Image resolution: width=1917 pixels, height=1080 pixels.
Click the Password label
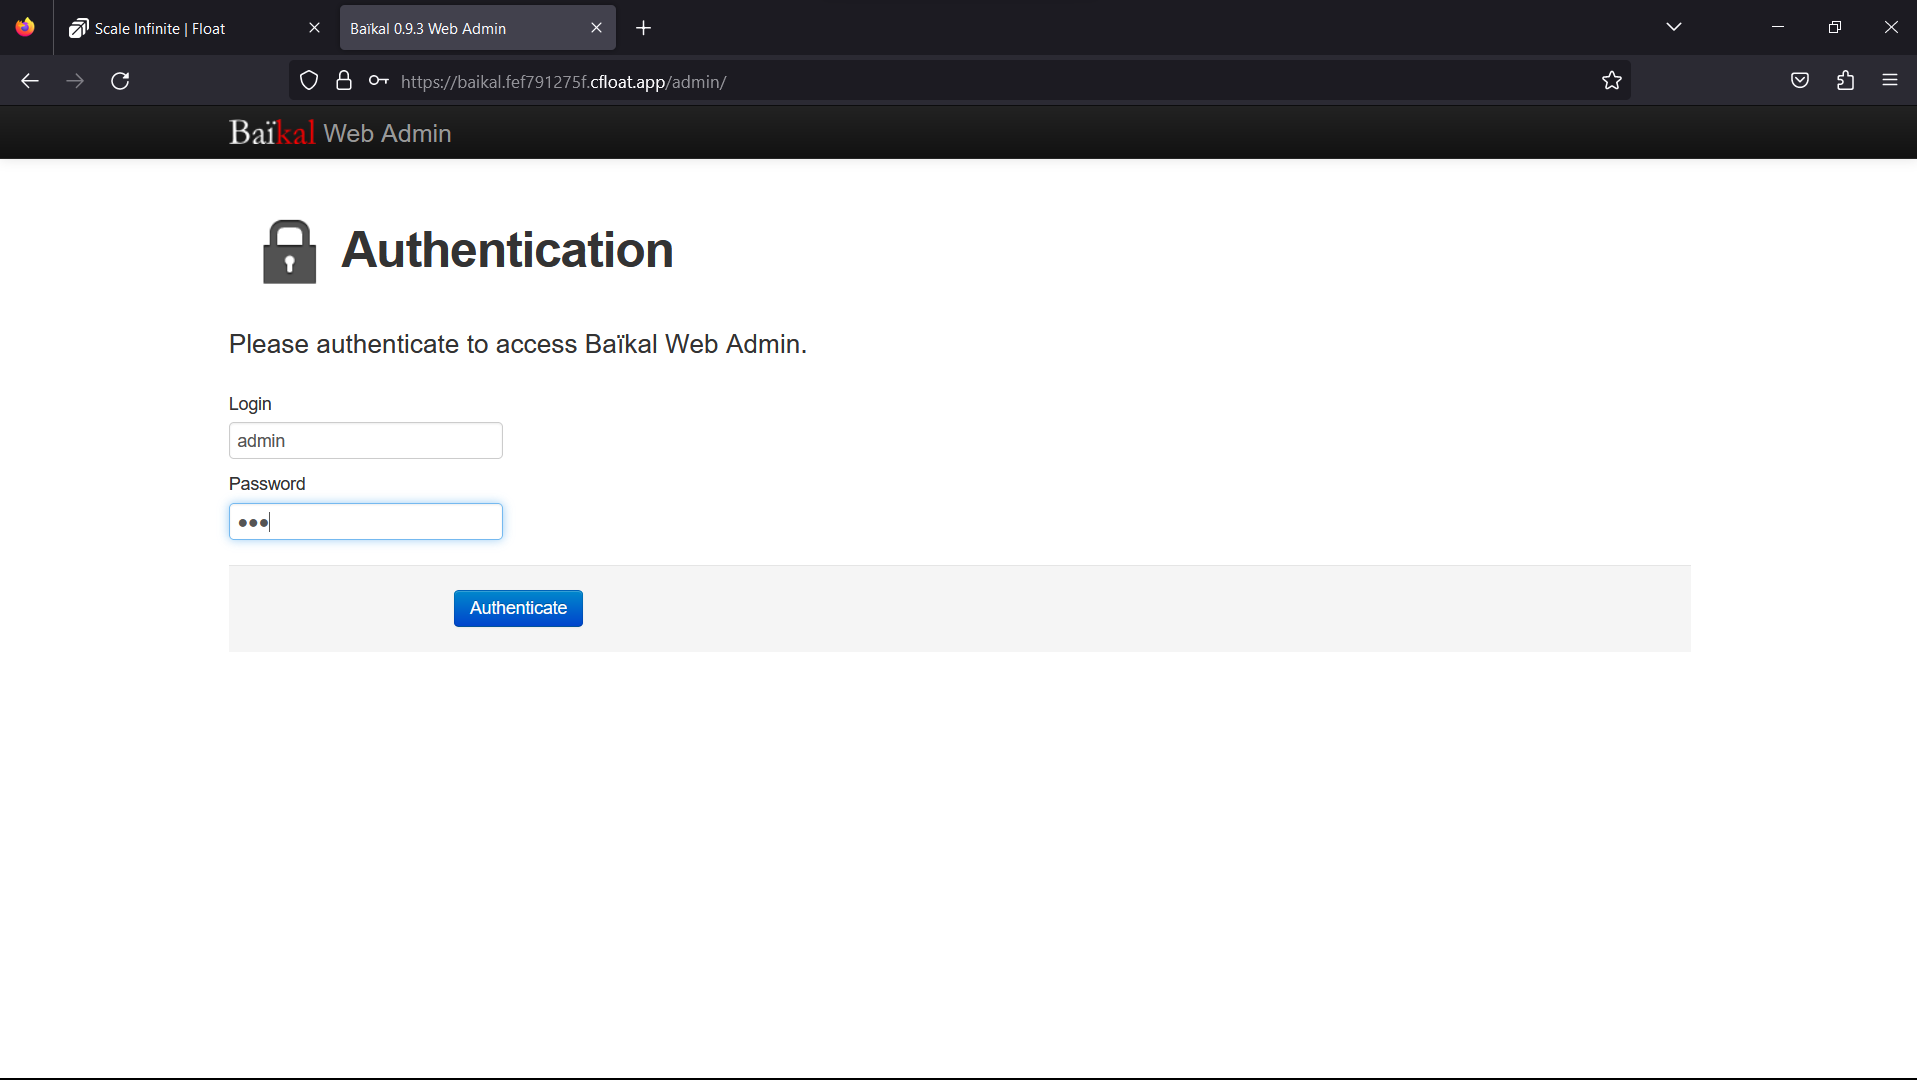267,484
